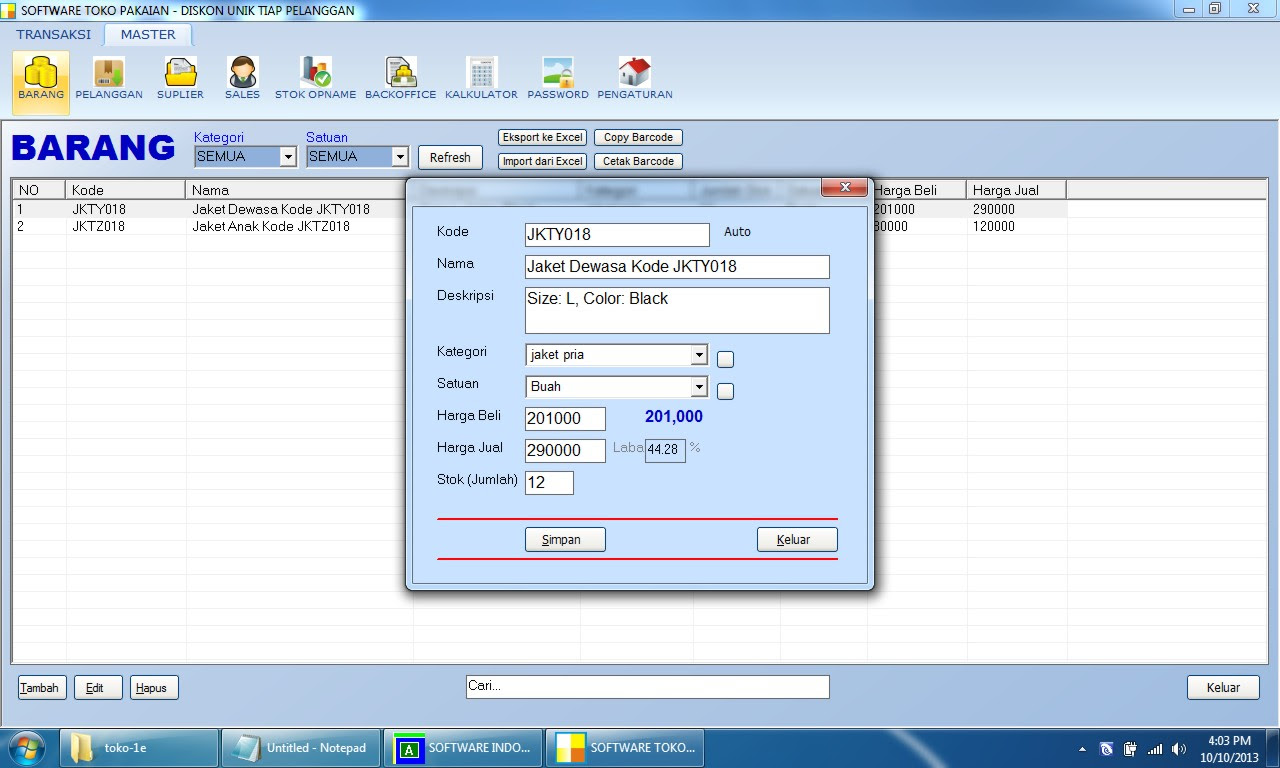Switch to SOFTWARE TOKO taskbar item
This screenshot has width=1280, height=768.
coord(625,748)
